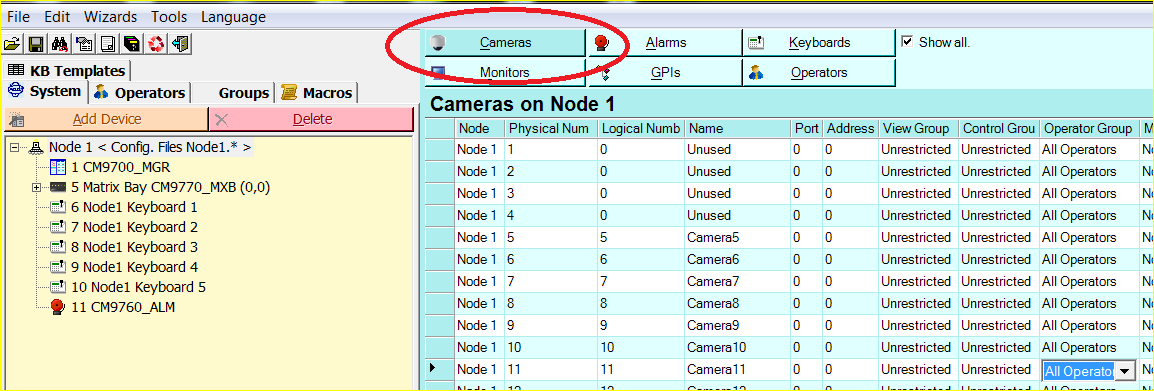Switch to the KB Templates tab

(67, 71)
